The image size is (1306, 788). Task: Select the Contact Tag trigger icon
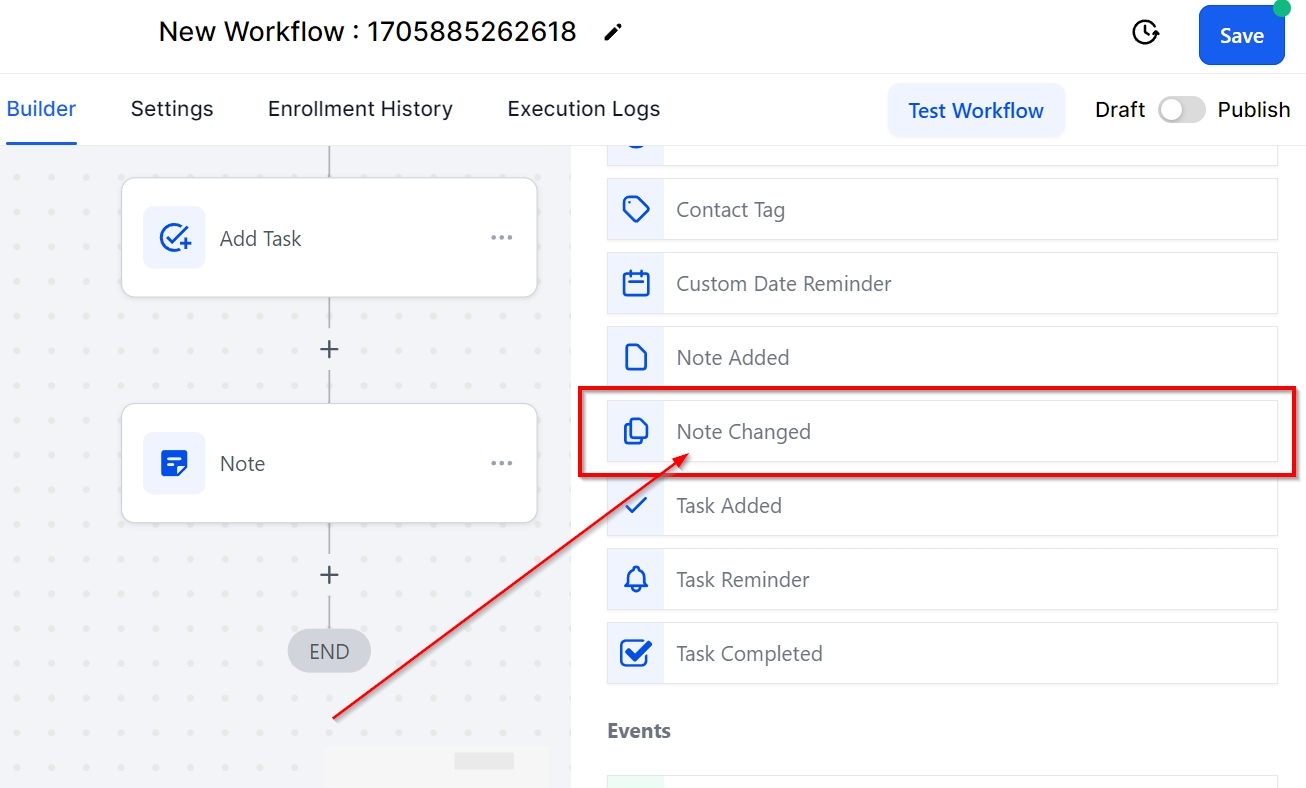click(636, 209)
